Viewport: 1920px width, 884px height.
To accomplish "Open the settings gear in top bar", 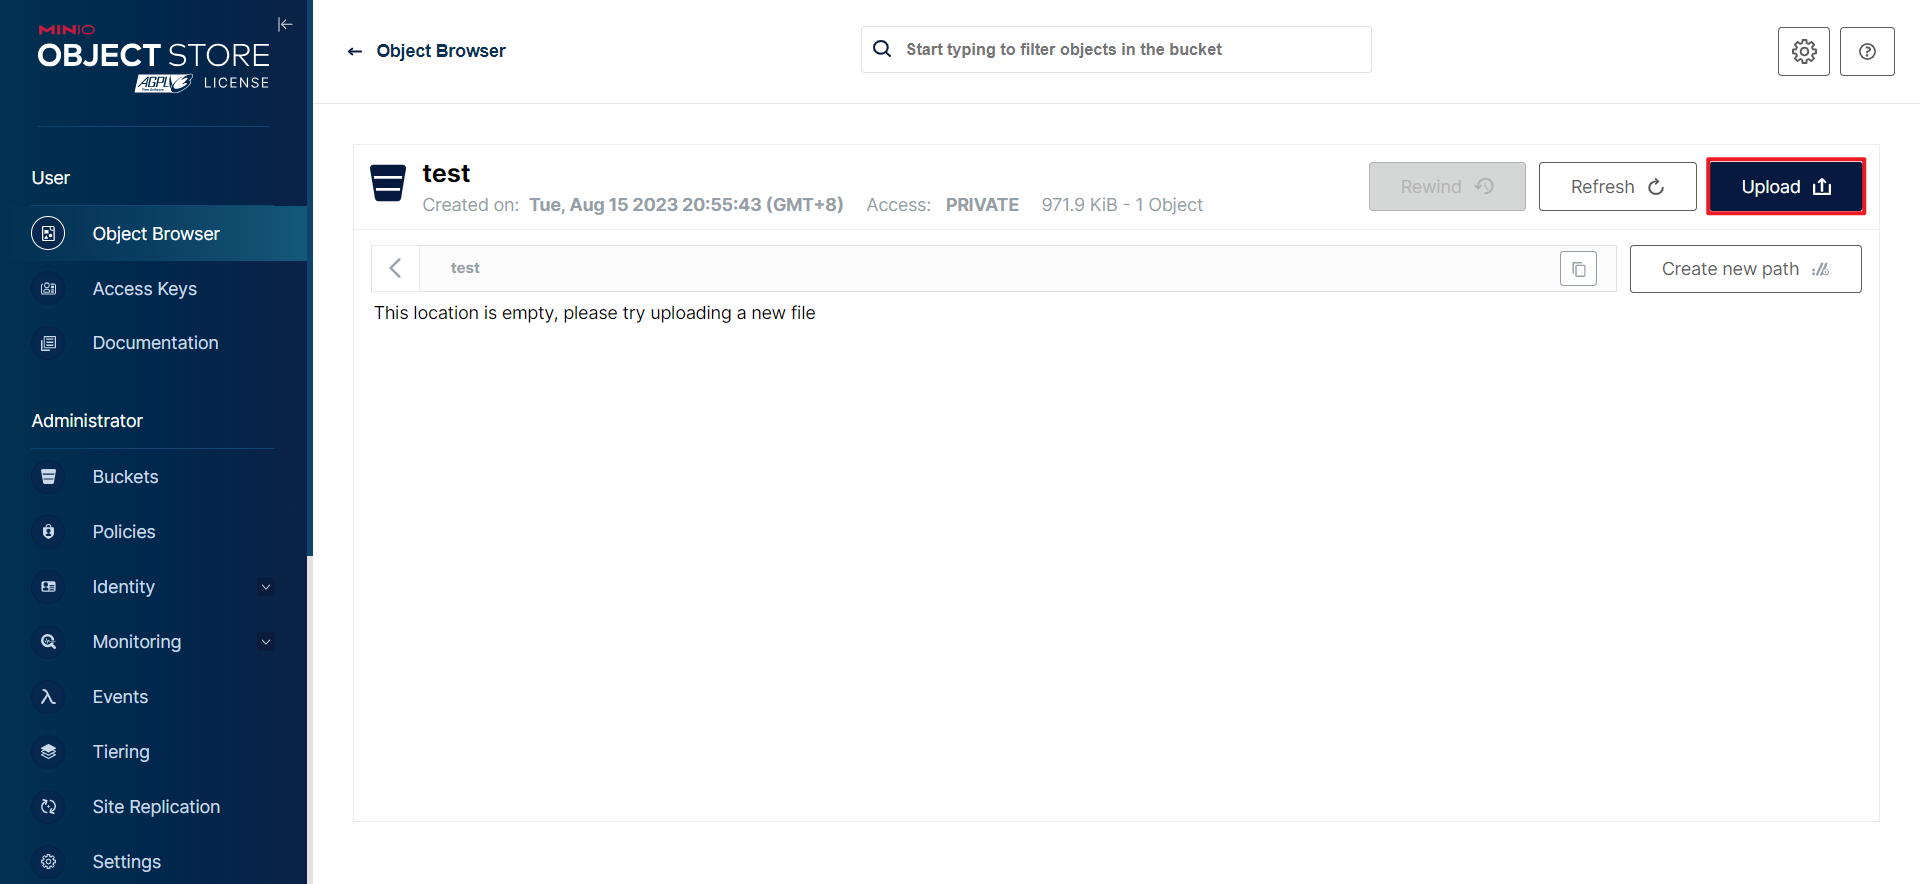I will [x=1803, y=51].
